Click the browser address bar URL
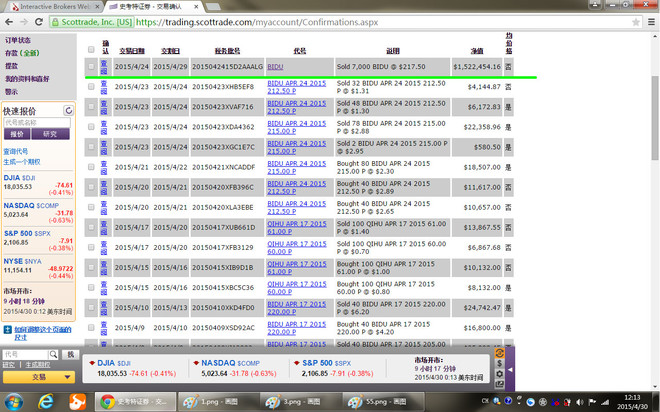This screenshot has width=660, height=412. [x=257, y=22]
